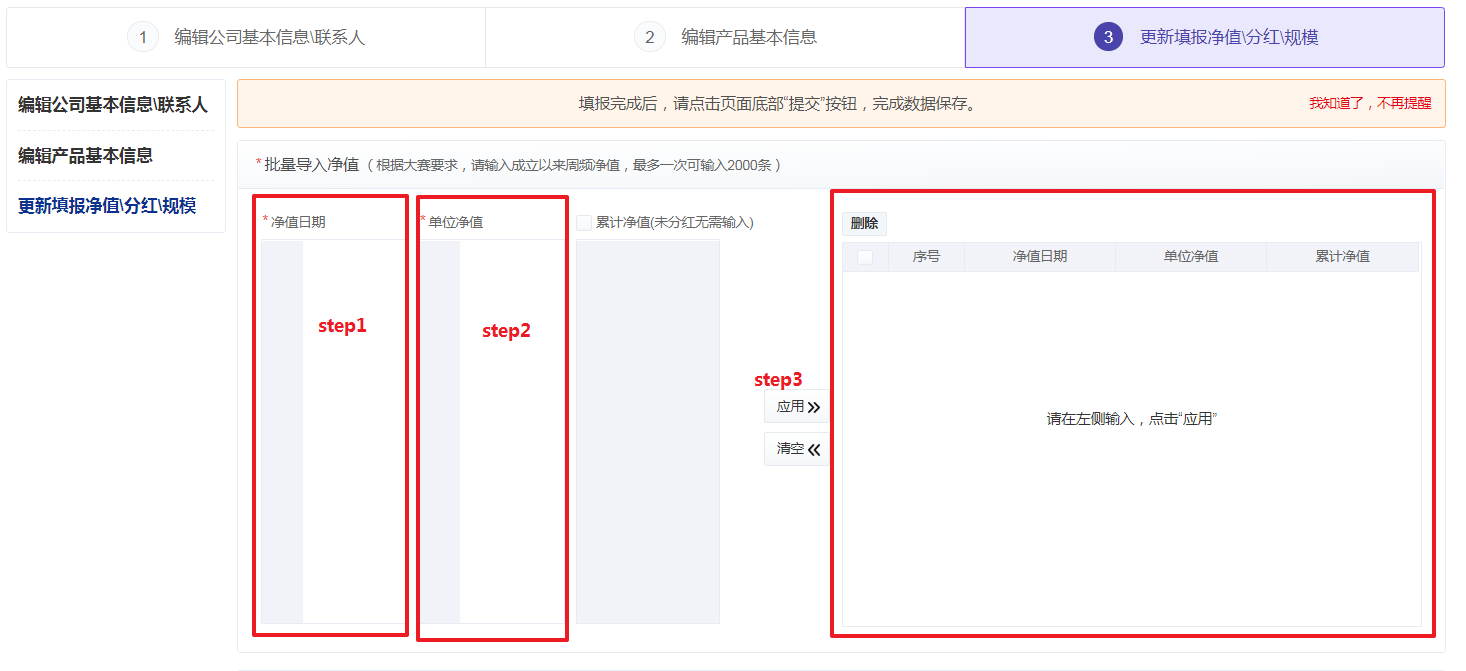Click the 单位净值 table column header
Viewport: 1466px width, 671px height.
pyautogui.click(x=1190, y=257)
